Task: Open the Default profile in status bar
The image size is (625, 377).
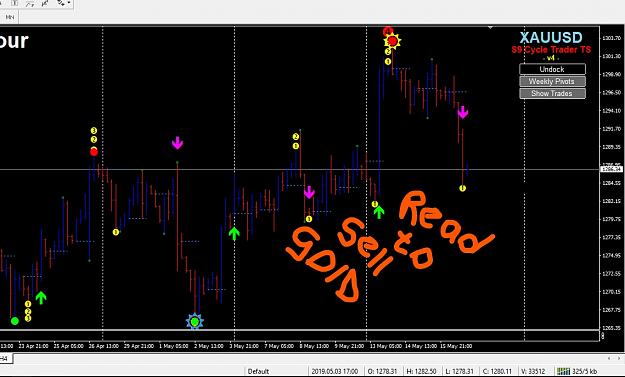Action: tap(258, 371)
